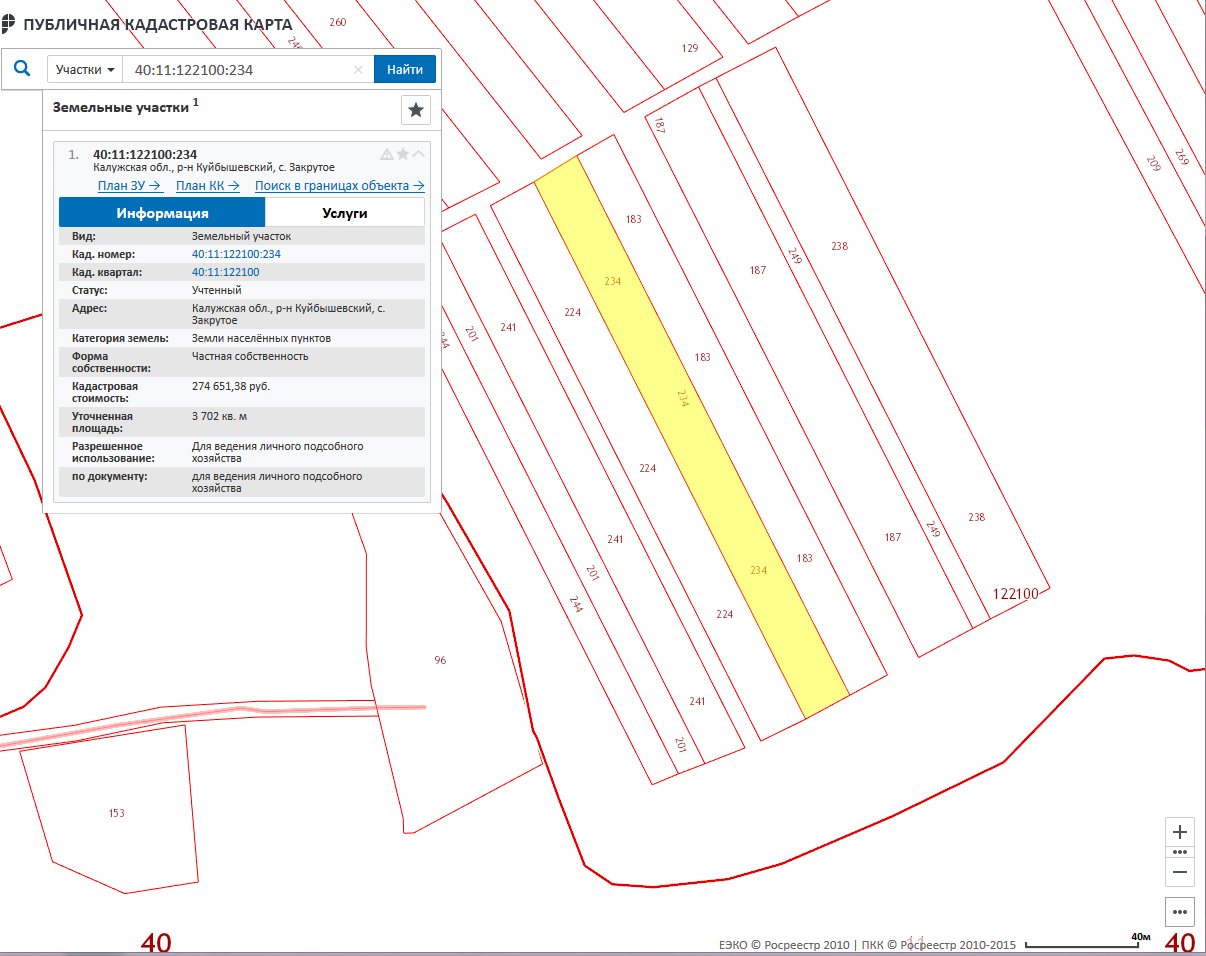
Task: Click the Rosreestr logo icon
Action: point(8,24)
